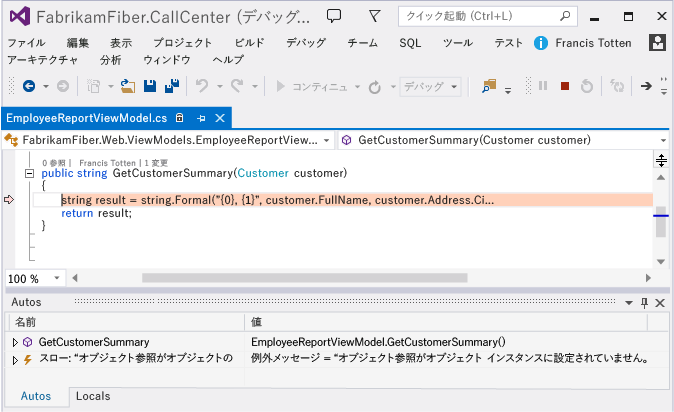Open the Undo history dropdown arrow
The width and height of the screenshot is (674, 412).
click(220, 86)
